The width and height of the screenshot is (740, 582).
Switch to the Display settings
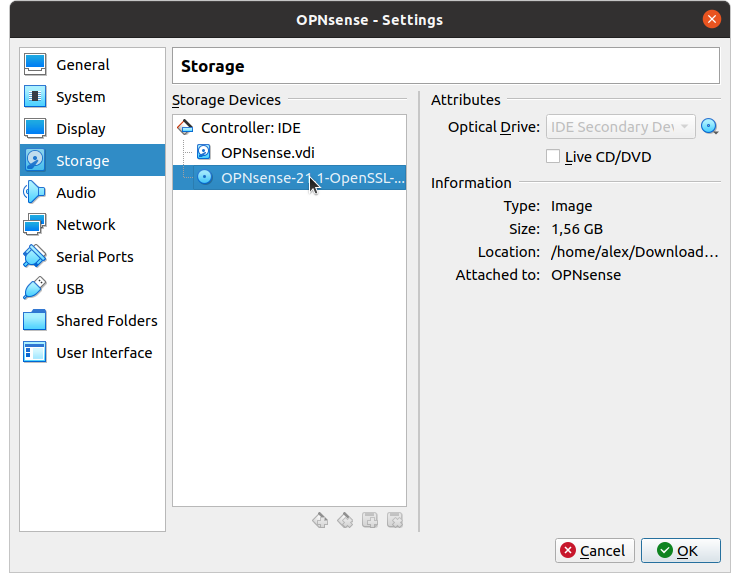pos(92,129)
